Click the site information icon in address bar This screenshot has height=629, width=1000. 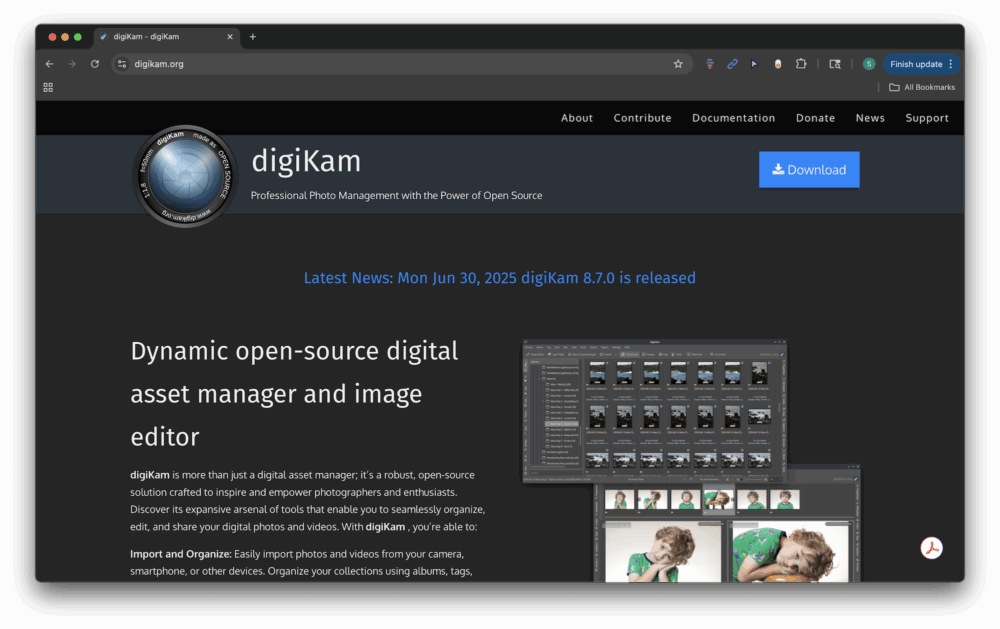[x=124, y=63]
